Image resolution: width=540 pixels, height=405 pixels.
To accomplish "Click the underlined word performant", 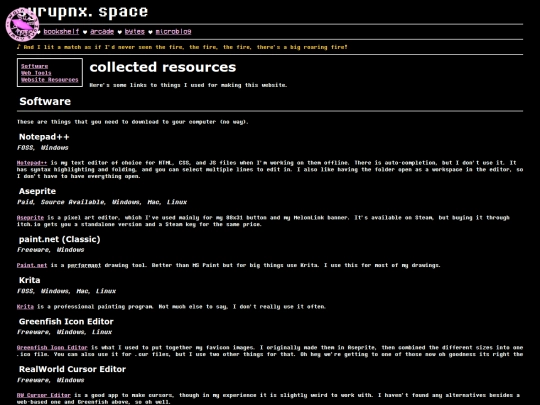I will point(84,265).
